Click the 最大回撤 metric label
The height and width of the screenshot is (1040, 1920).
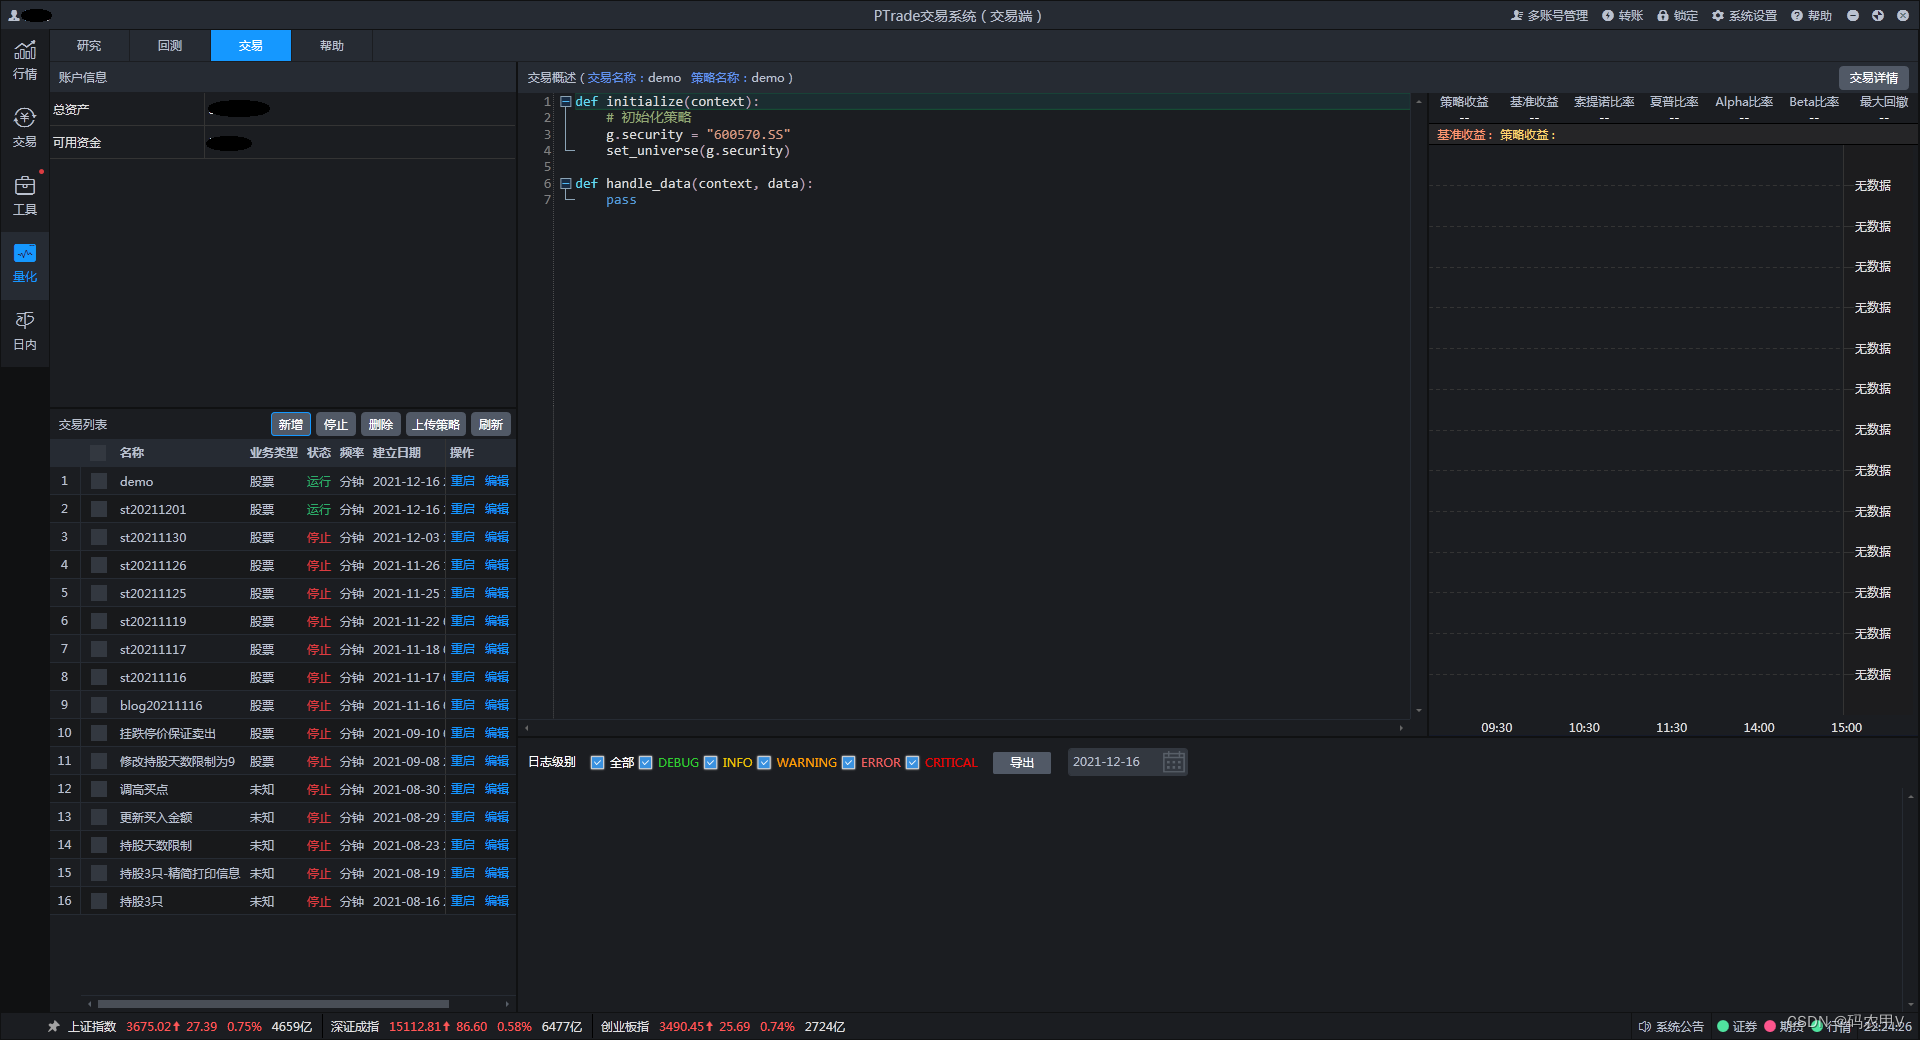click(1884, 102)
